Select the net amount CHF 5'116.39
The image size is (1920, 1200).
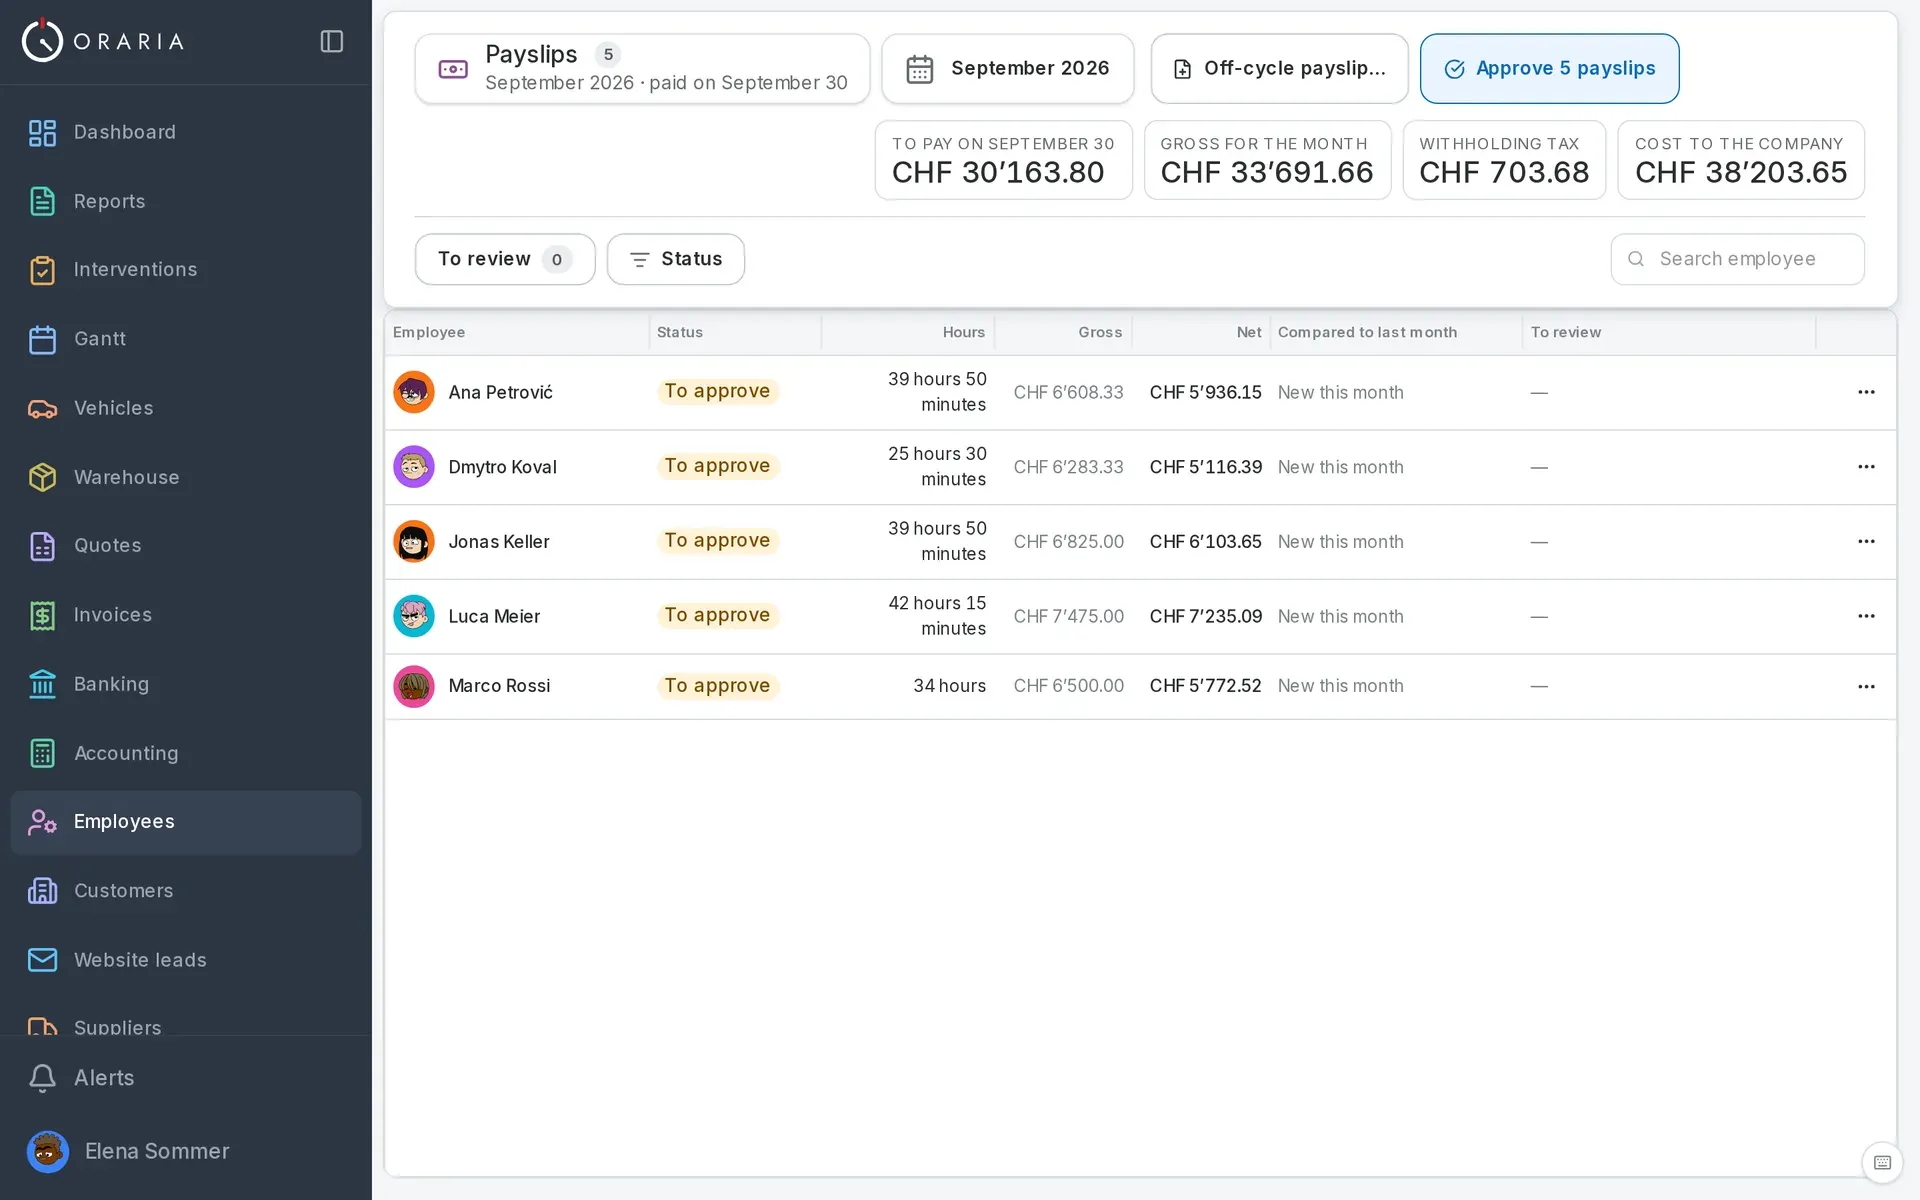1206,467
